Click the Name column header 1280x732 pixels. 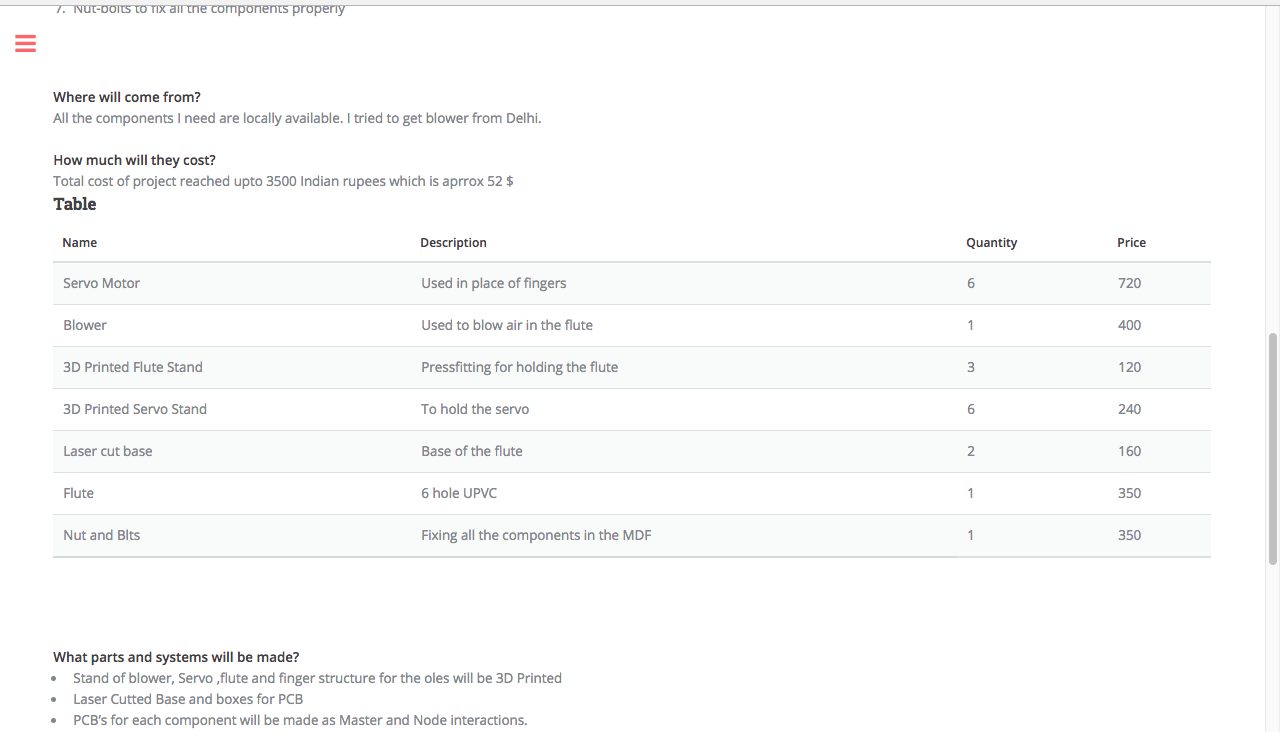[80, 242]
